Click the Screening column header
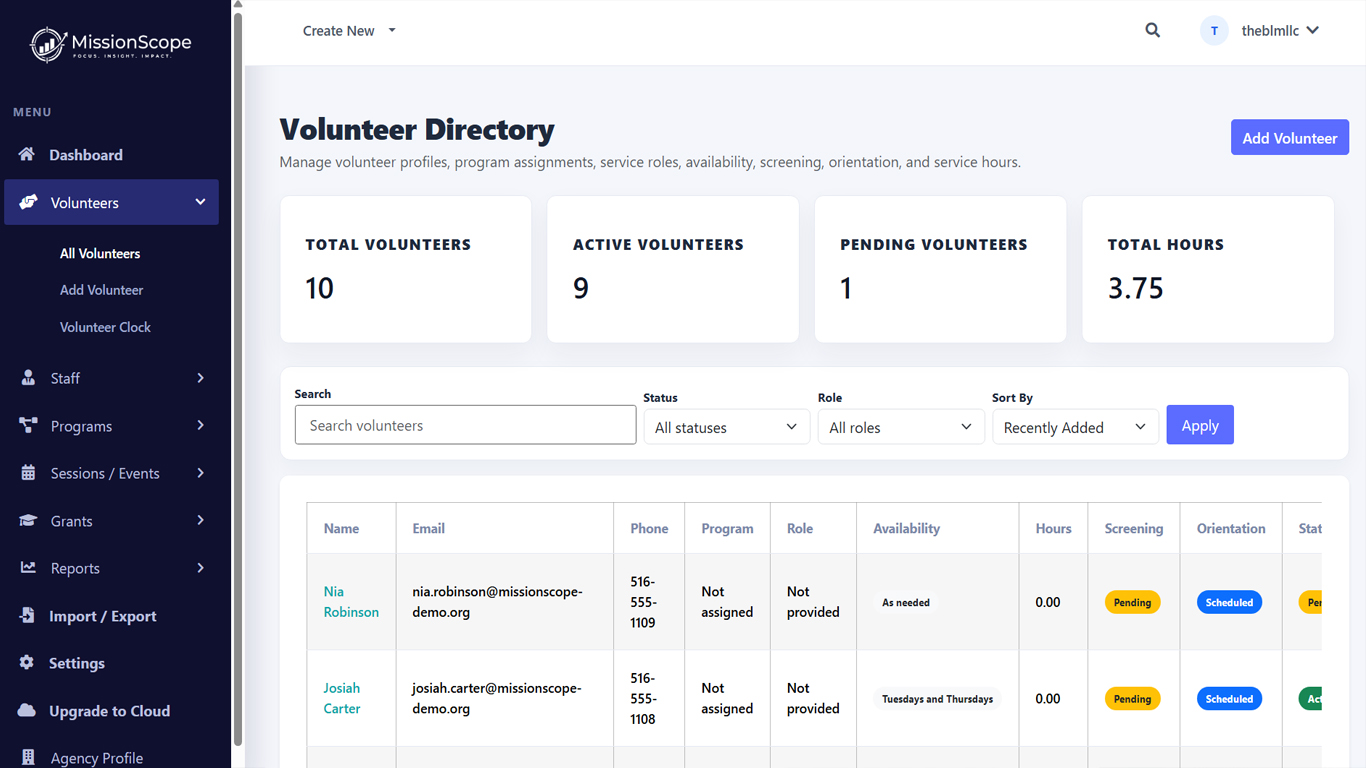 1134,529
